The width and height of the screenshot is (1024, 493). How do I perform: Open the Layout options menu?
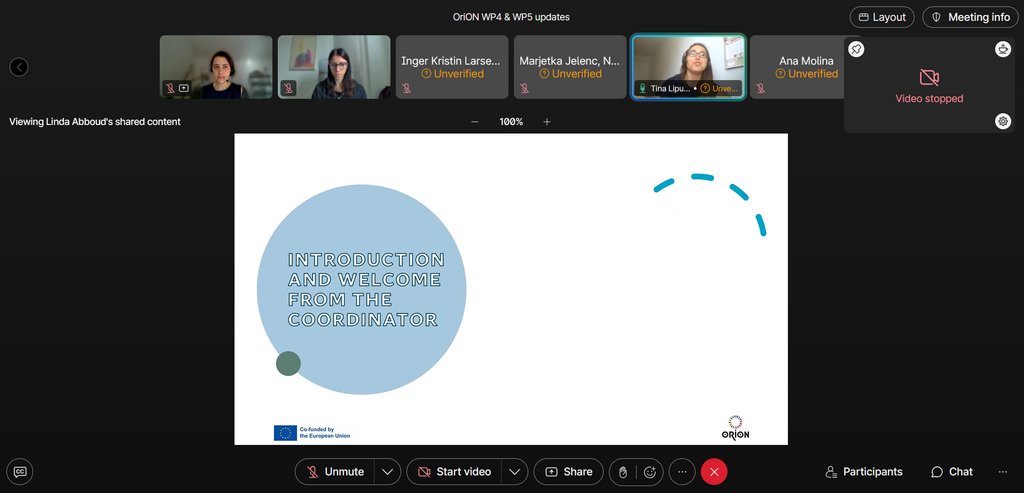tap(881, 17)
